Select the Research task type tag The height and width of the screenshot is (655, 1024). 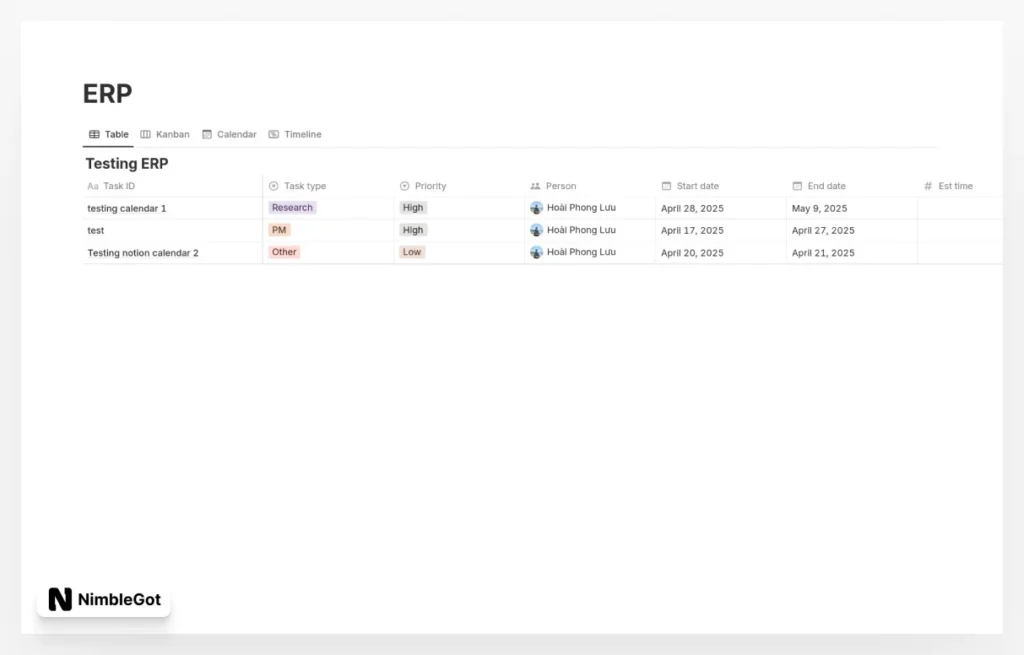pos(292,207)
